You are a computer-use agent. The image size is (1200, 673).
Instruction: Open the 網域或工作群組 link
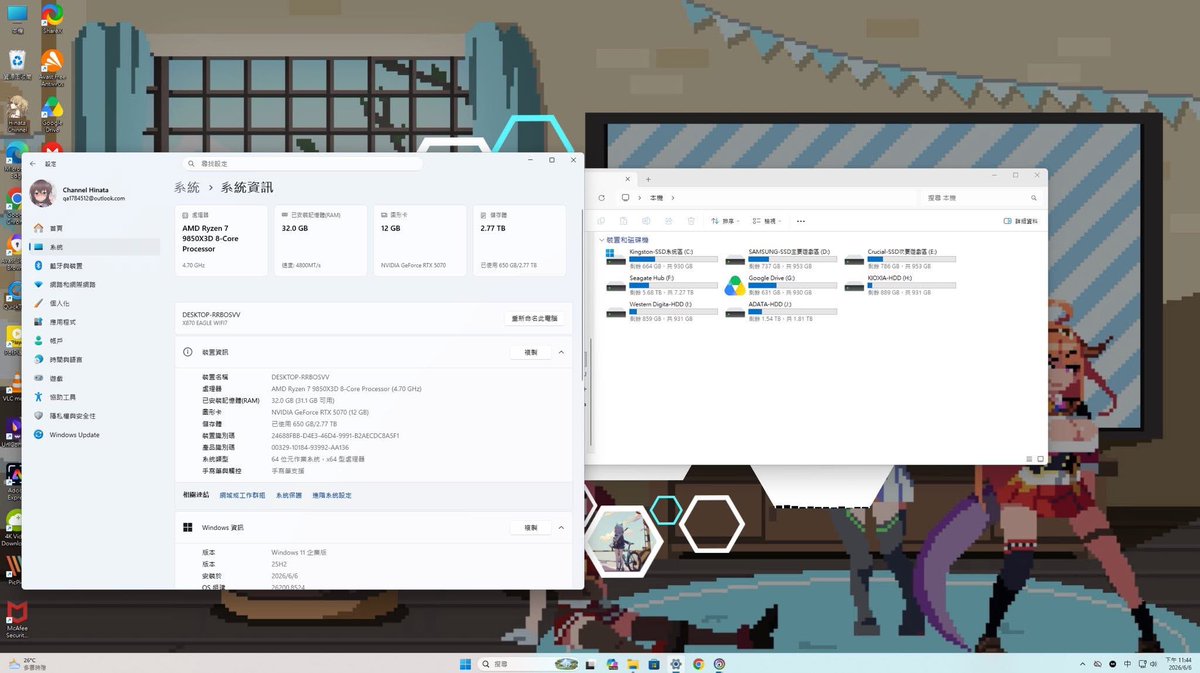(242, 495)
